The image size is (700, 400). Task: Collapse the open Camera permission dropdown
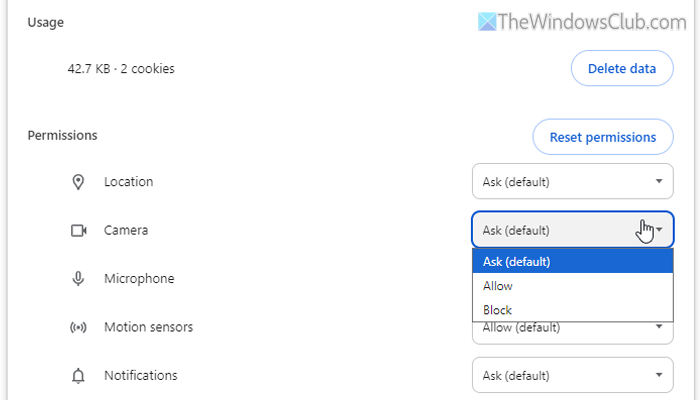[572, 231]
